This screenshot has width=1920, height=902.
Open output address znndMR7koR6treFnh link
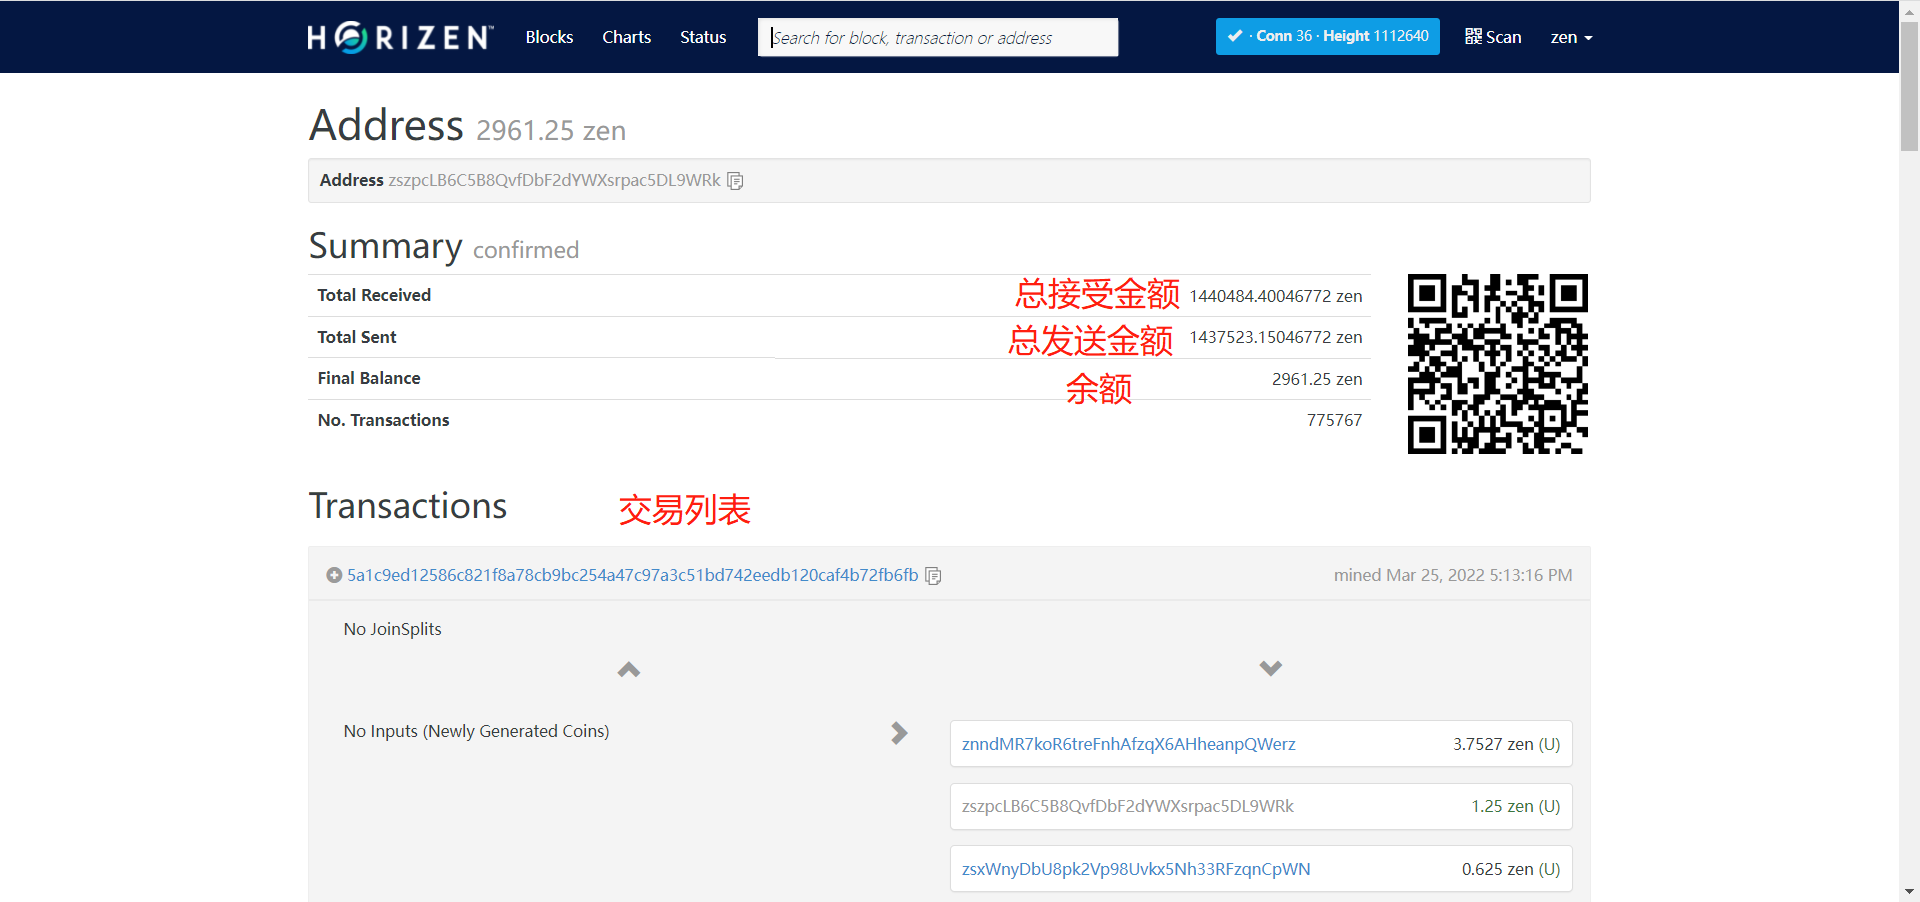(1128, 744)
